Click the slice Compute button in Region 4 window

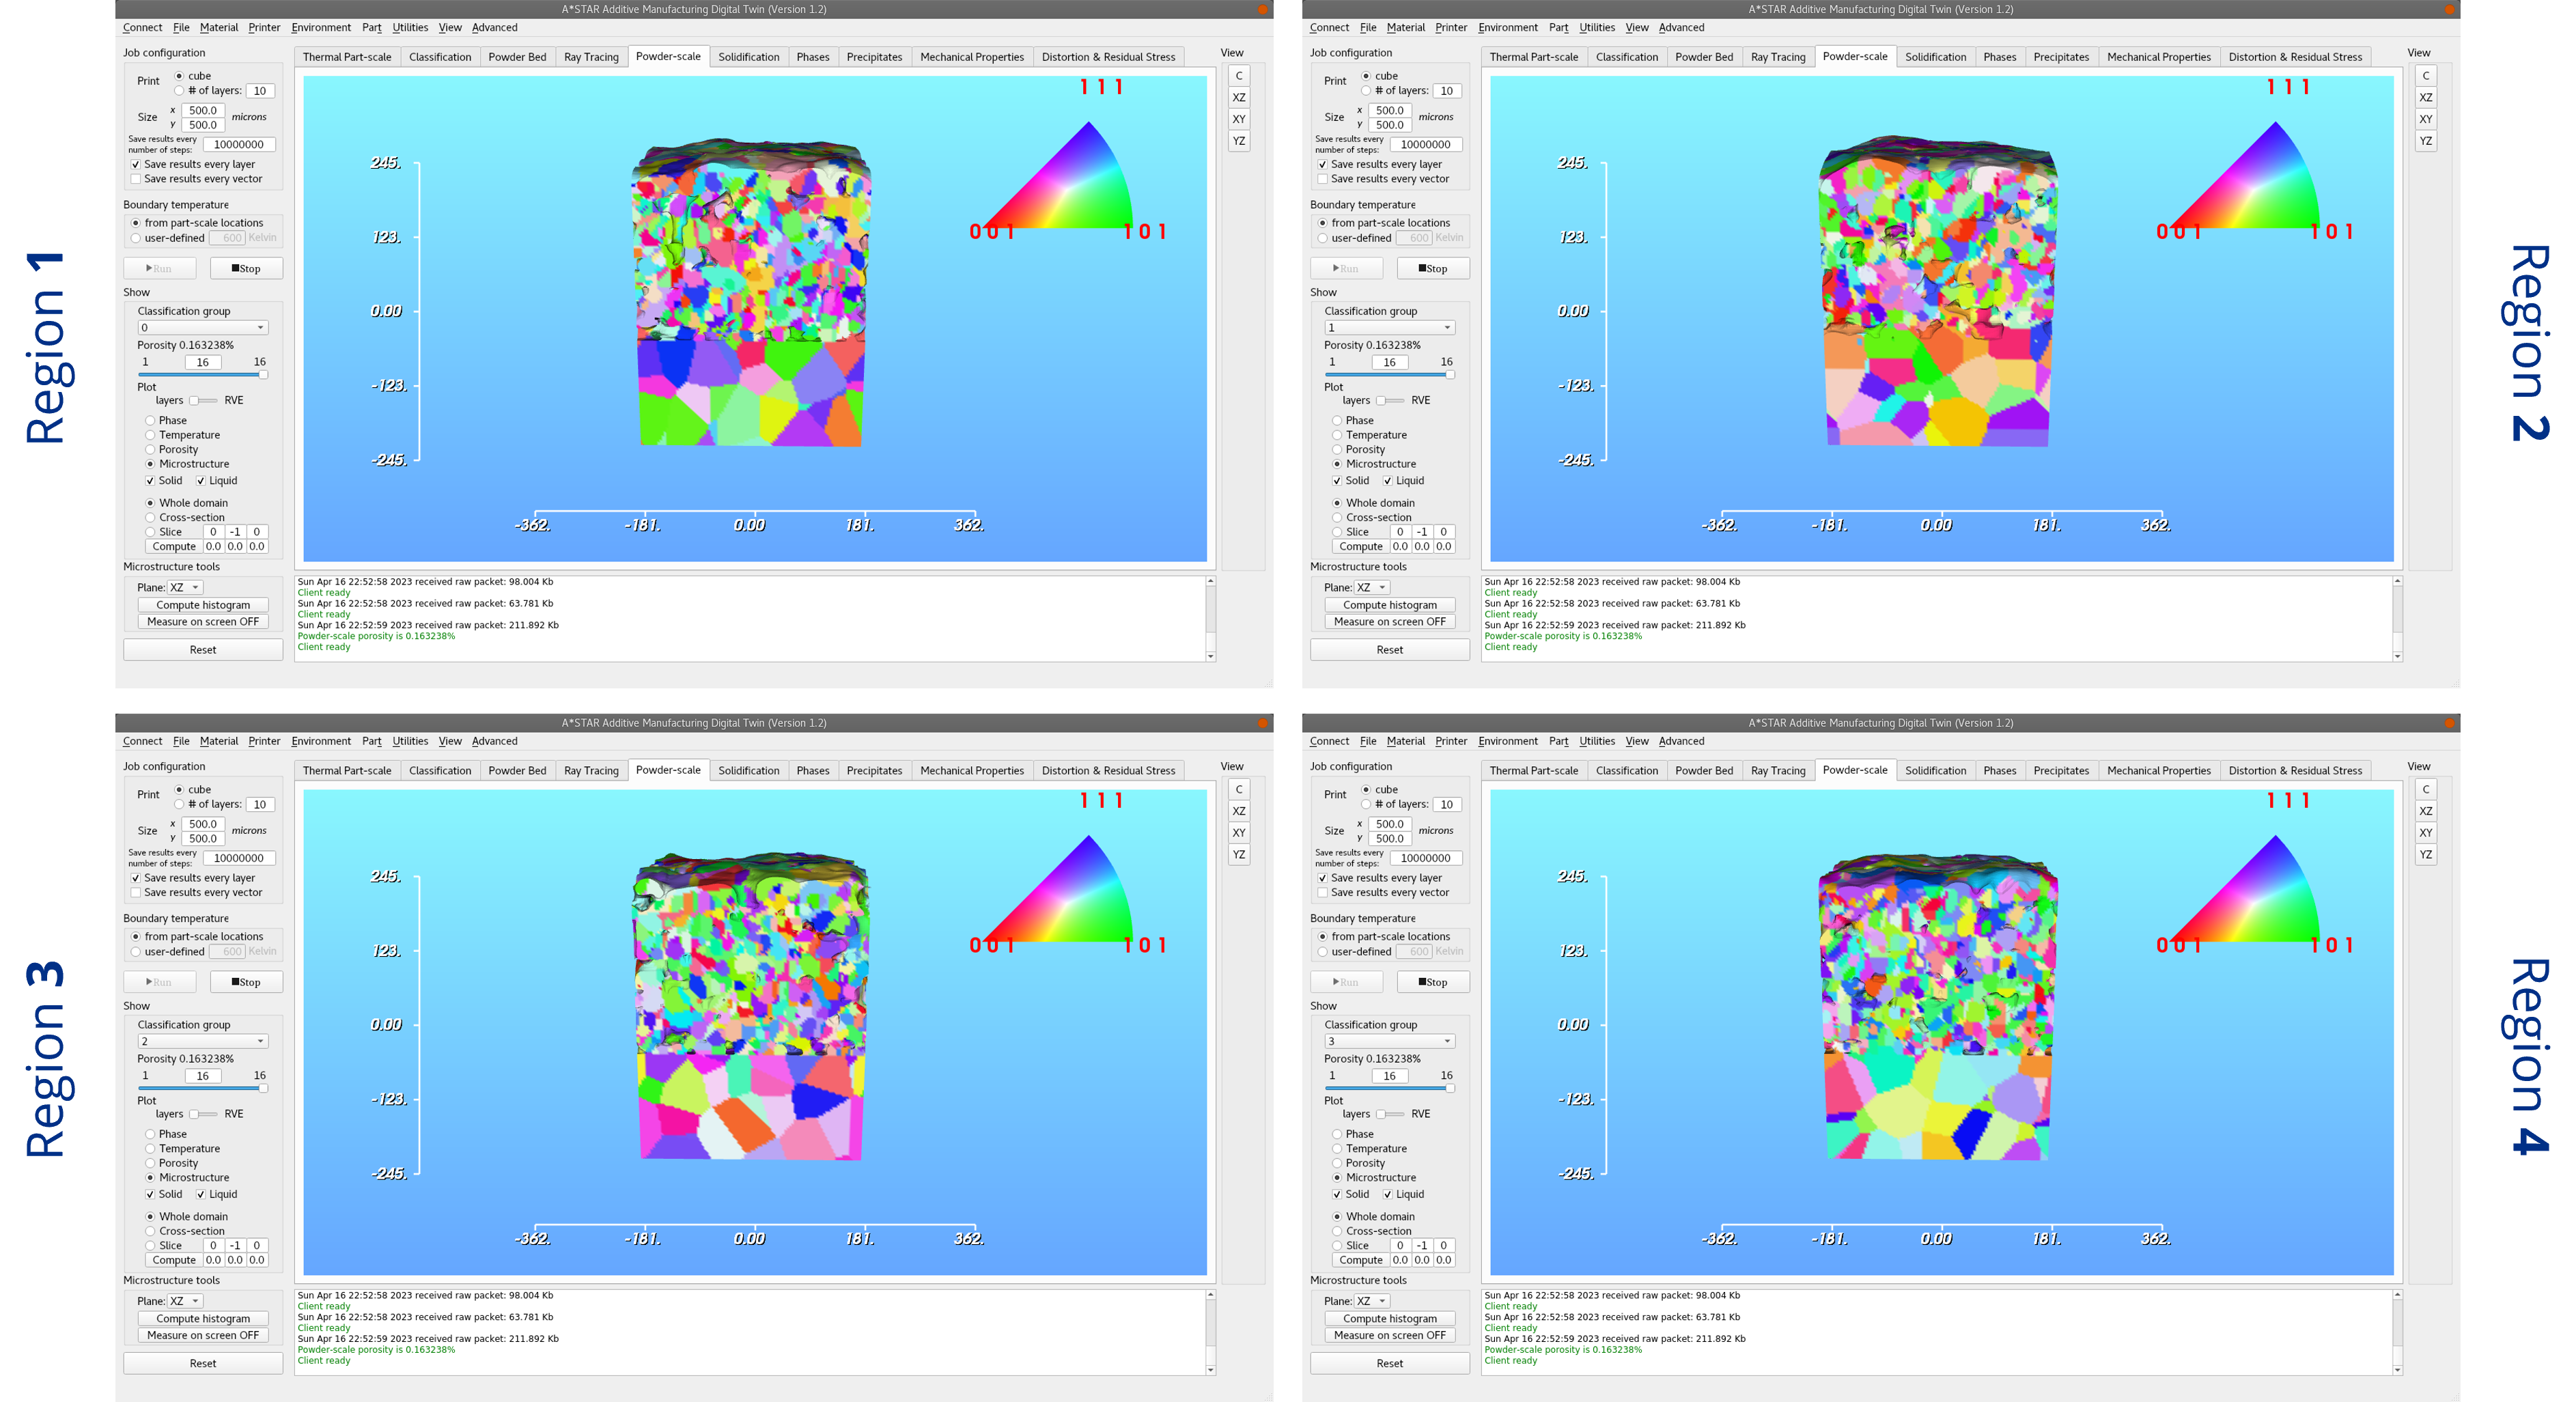coord(1361,1261)
